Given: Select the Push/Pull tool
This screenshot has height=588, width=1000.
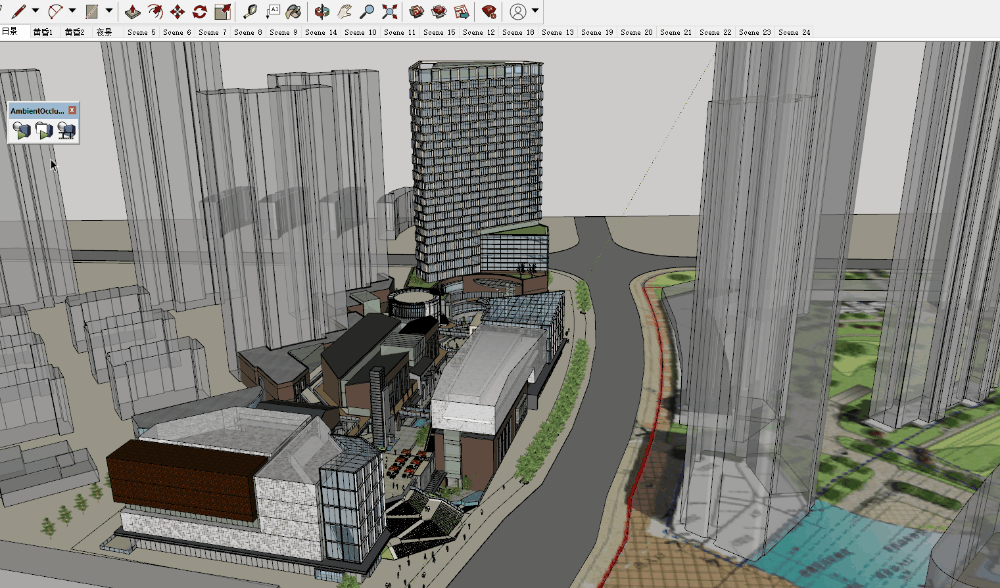Looking at the screenshot, I should pyautogui.click(x=134, y=12).
